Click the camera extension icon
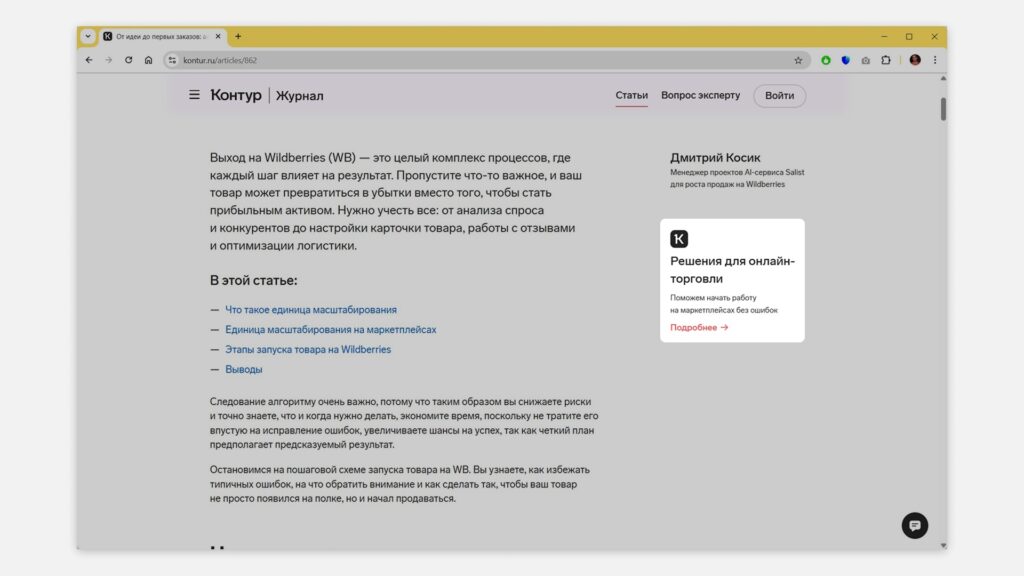 (865, 60)
